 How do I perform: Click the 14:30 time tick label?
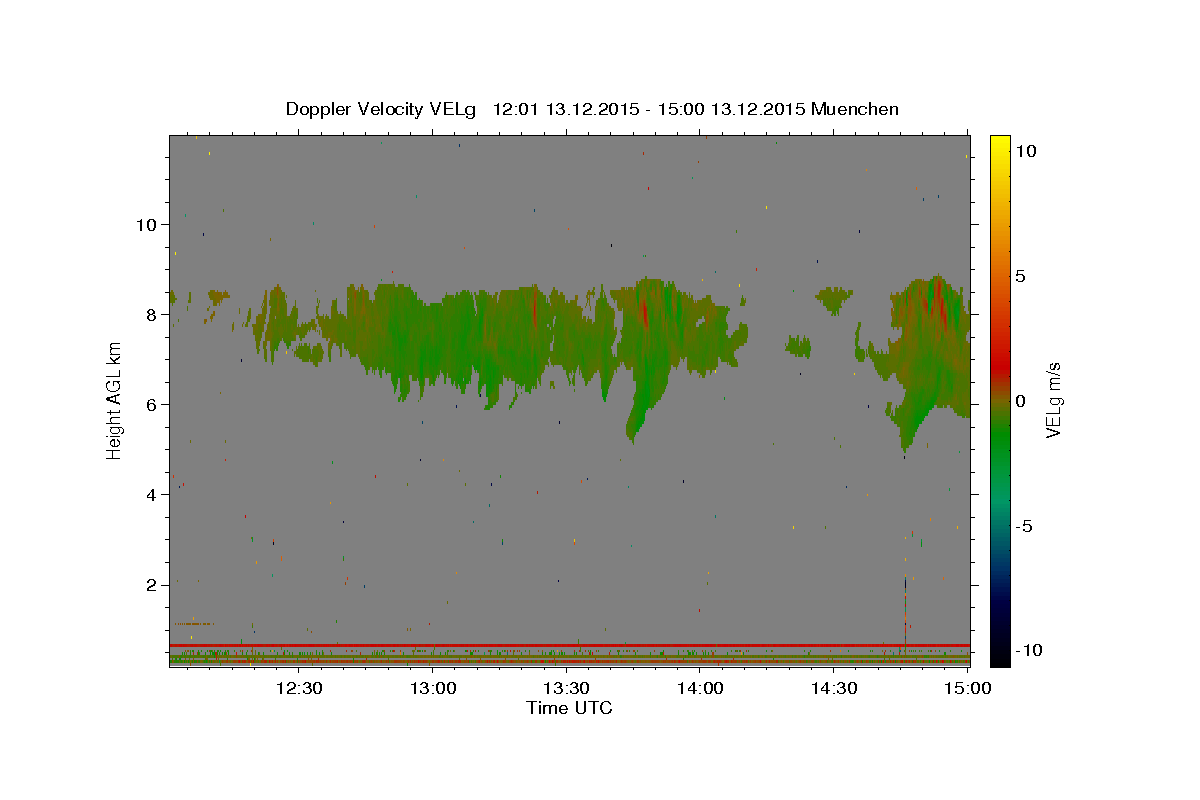point(834,688)
